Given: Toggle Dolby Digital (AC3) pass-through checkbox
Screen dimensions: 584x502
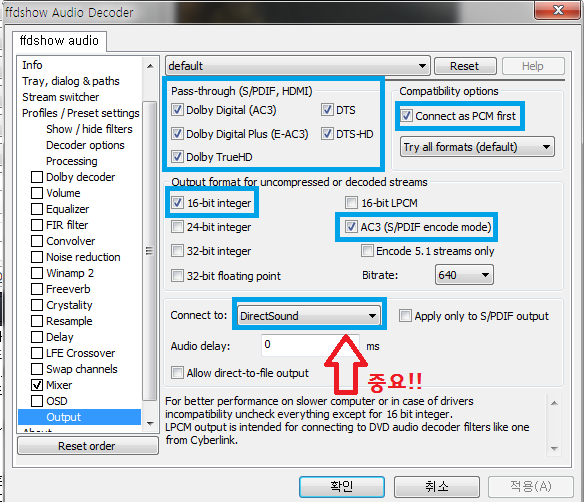Looking at the screenshot, I should pyautogui.click(x=177, y=110).
